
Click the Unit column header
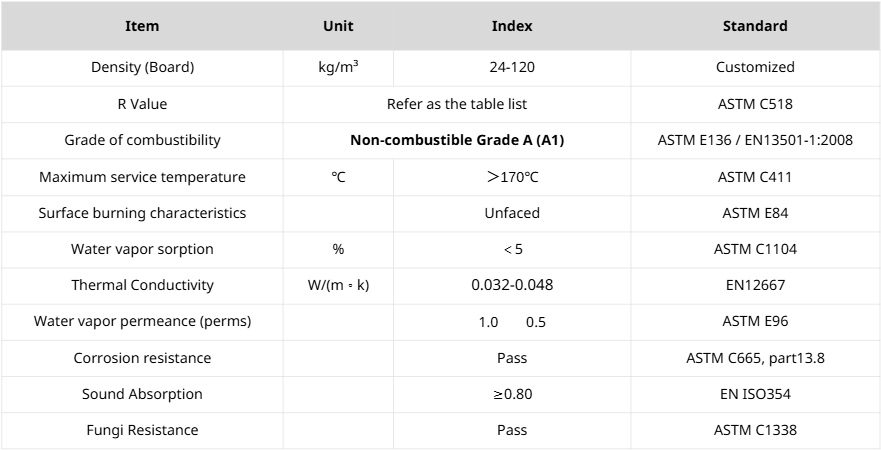(x=338, y=26)
